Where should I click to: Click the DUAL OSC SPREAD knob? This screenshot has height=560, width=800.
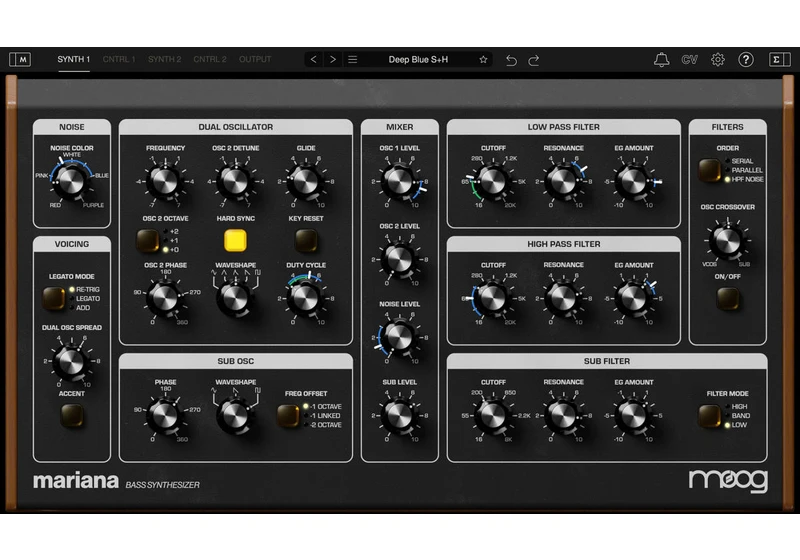tap(71, 361)
